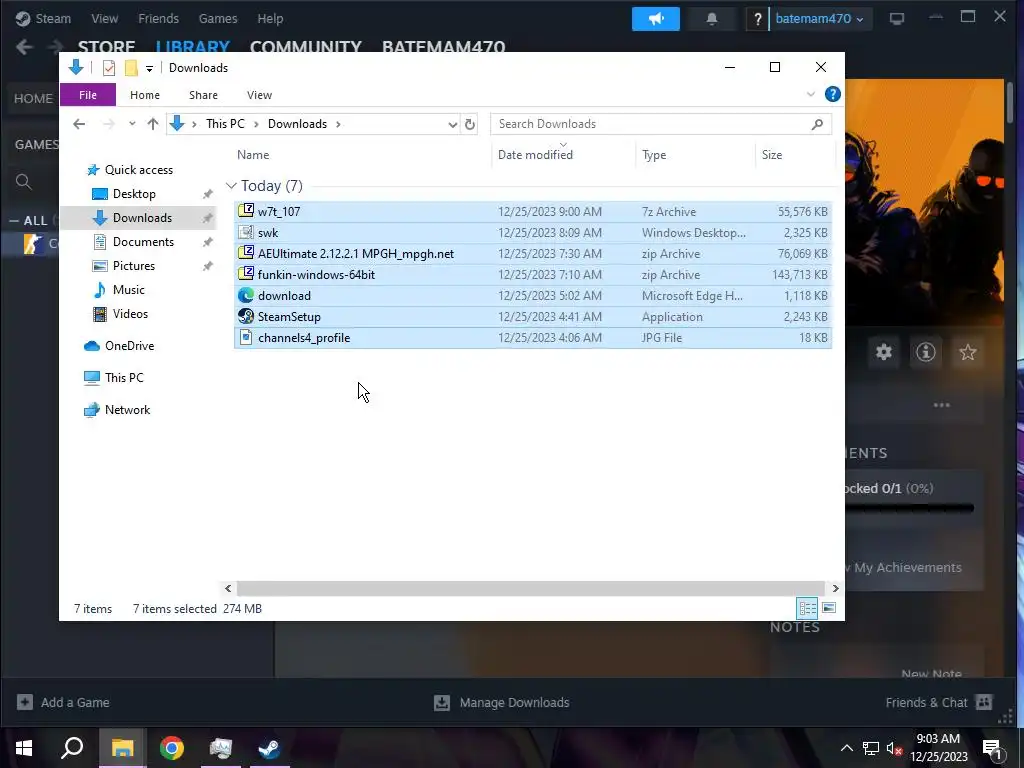Open the Windows action center notifications
This screenshot has width=1024, height=768.
(x=993, y=748)
